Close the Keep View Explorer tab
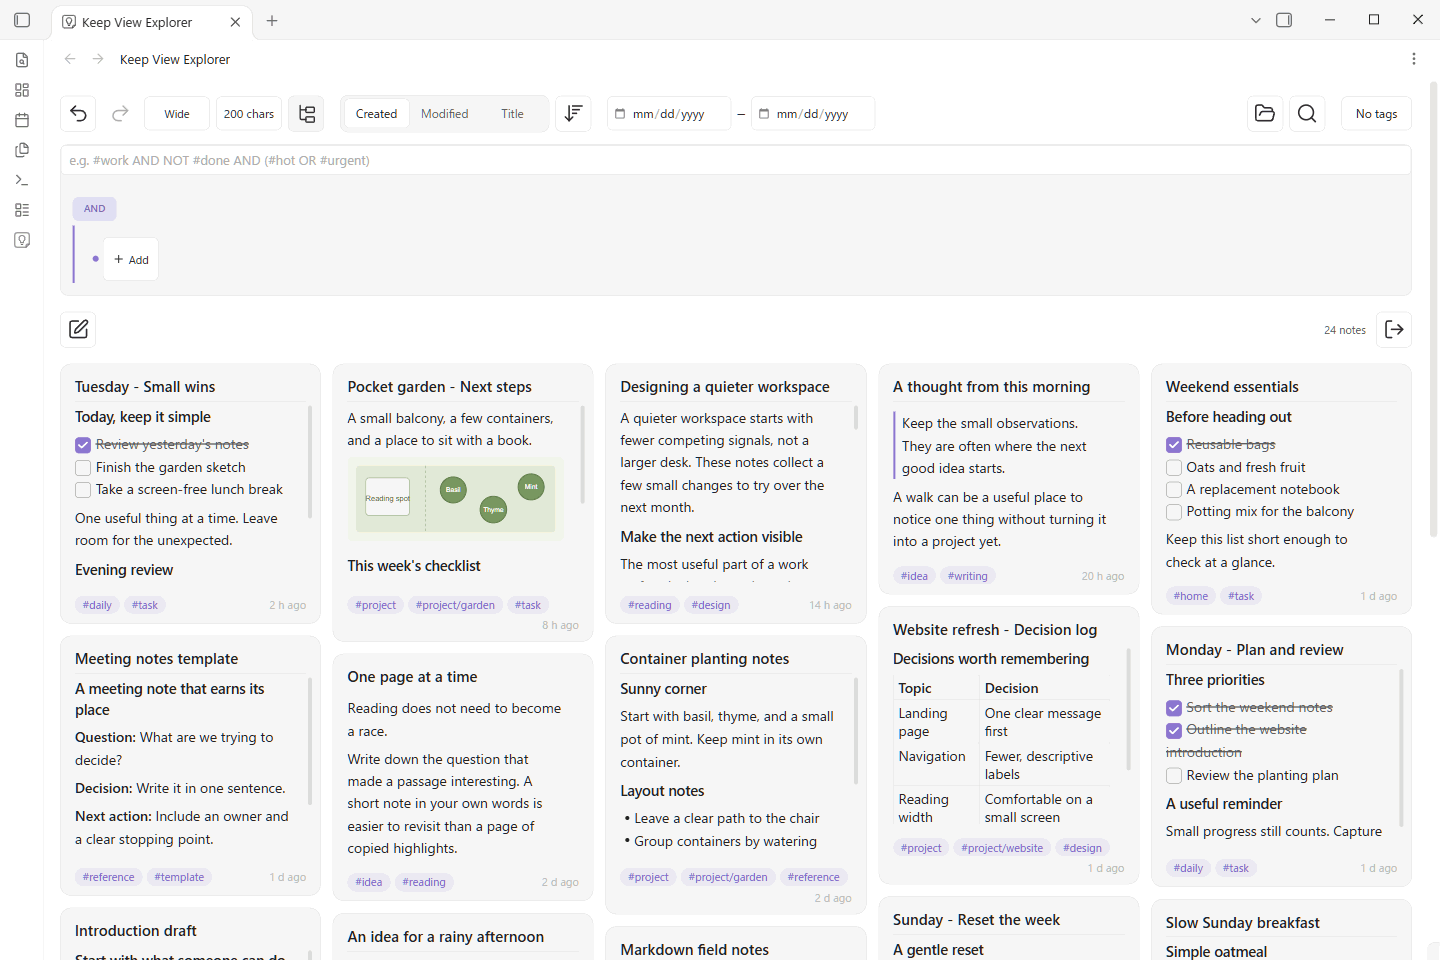The height and width of the screenshot is (960, 1440). coord(235,22)
